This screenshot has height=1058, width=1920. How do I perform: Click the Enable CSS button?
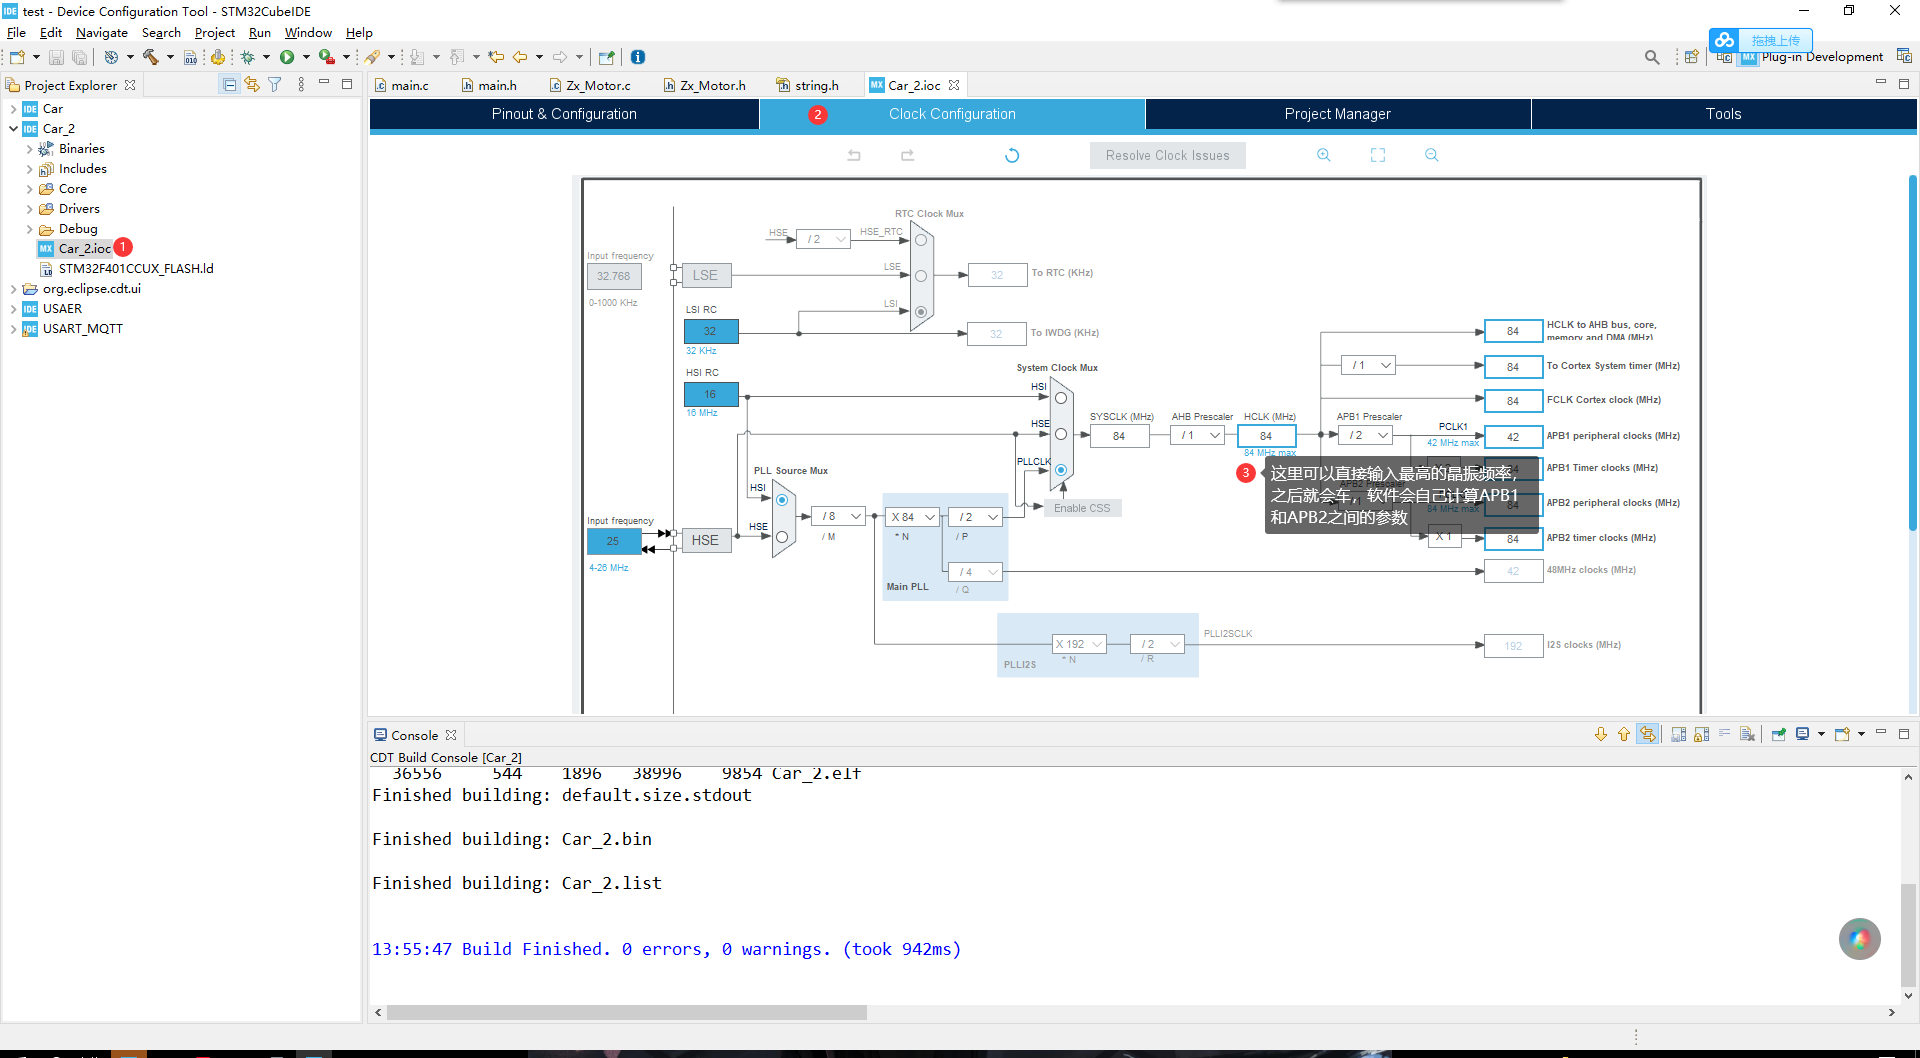[1082, 507]
